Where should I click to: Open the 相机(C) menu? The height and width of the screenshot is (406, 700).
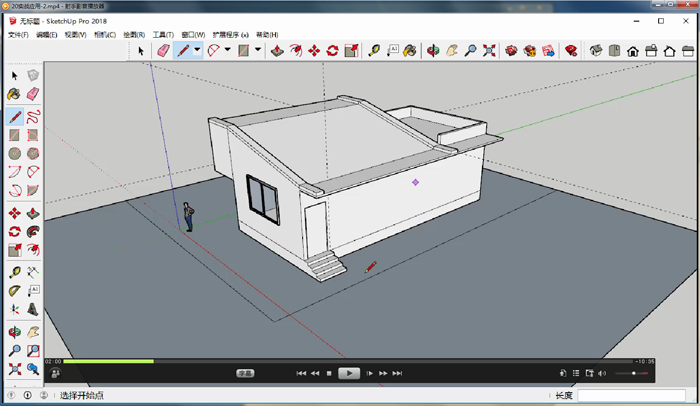(x=105, y=35)
